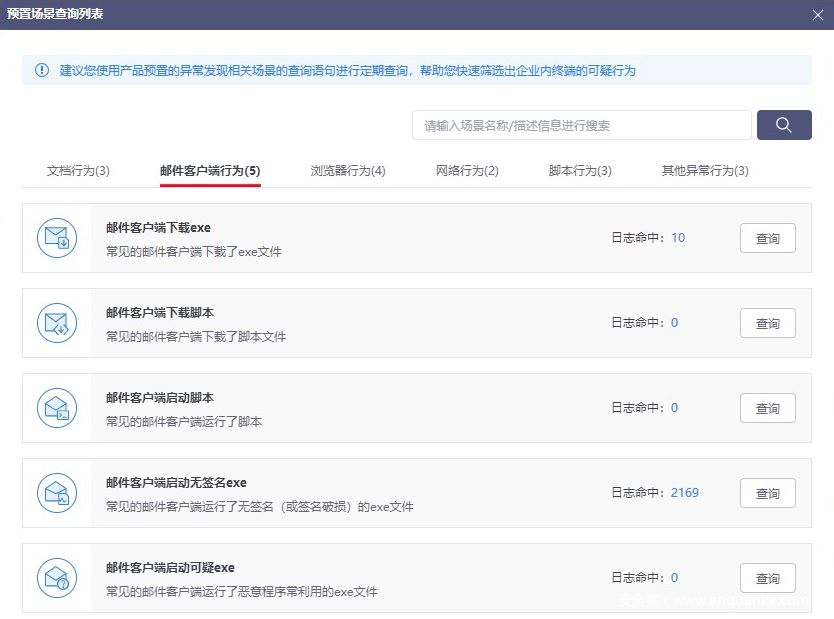Click the 邮件客户端启动脚本 envelope icon

pos(56,408)
